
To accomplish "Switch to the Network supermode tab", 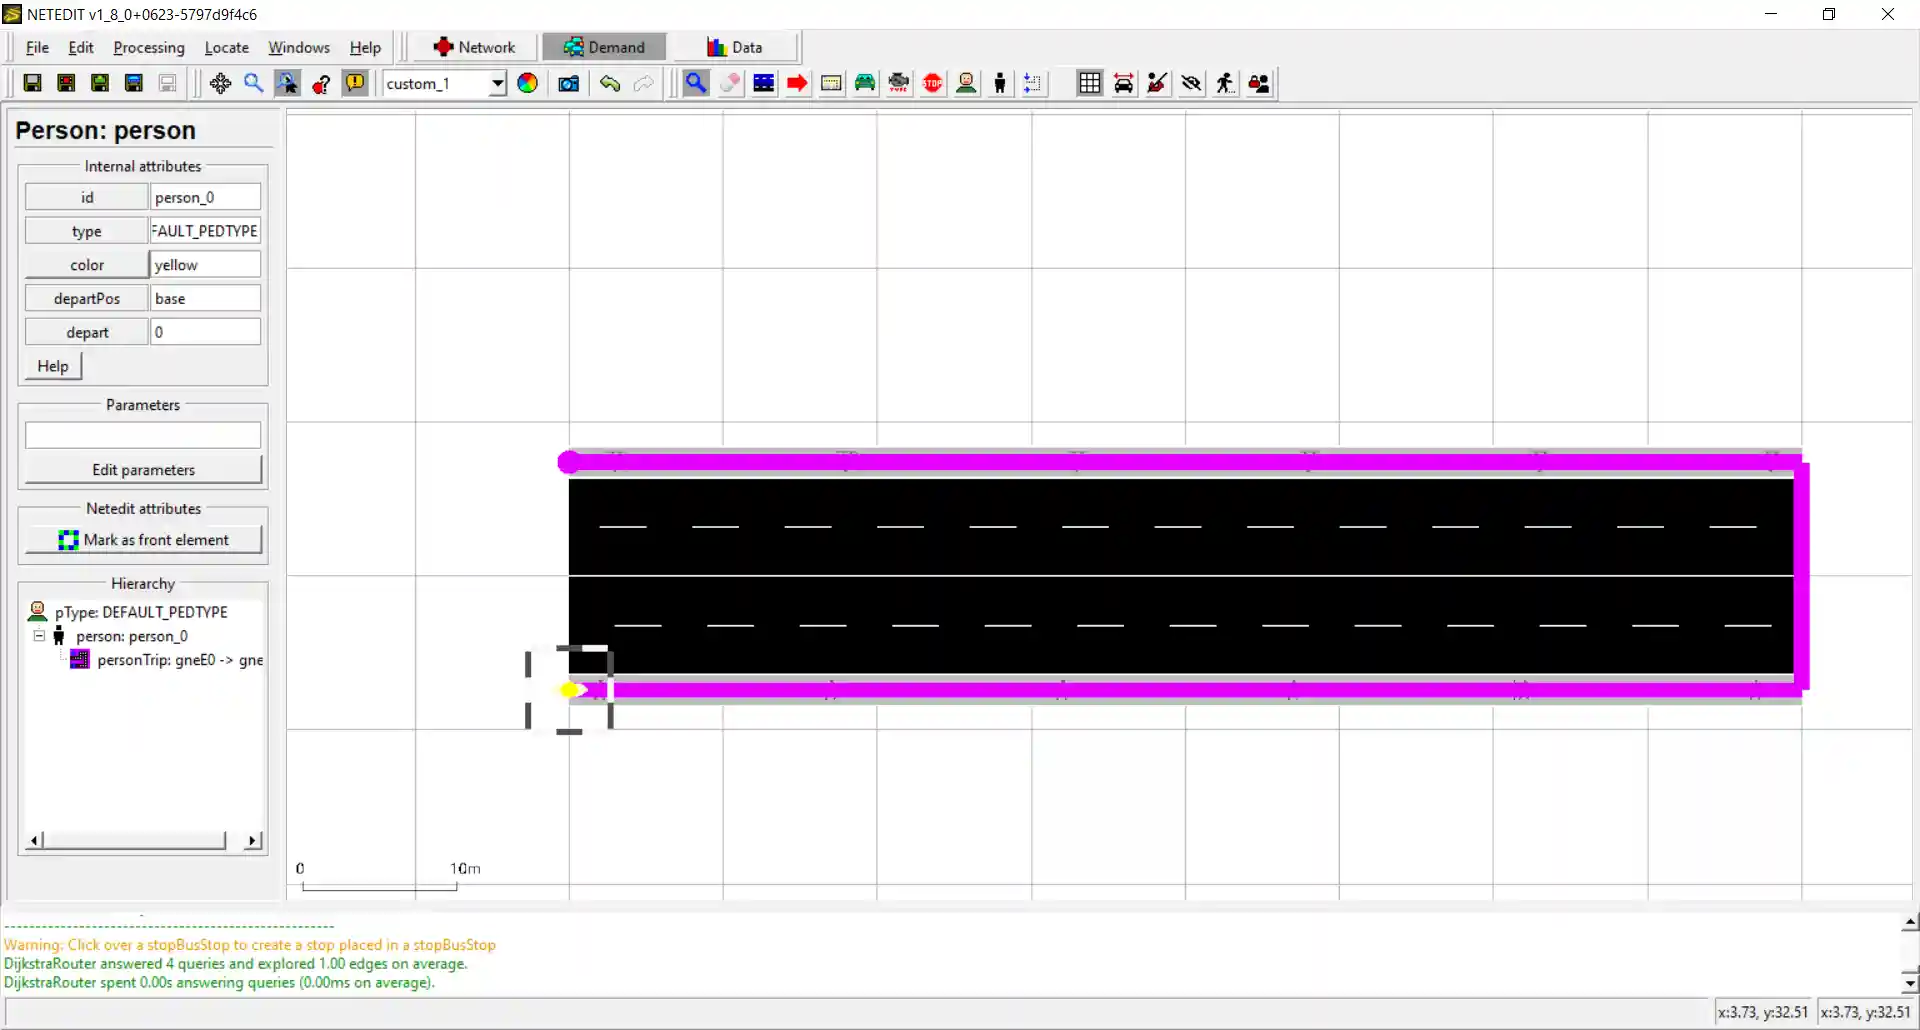I will [474, 48].
